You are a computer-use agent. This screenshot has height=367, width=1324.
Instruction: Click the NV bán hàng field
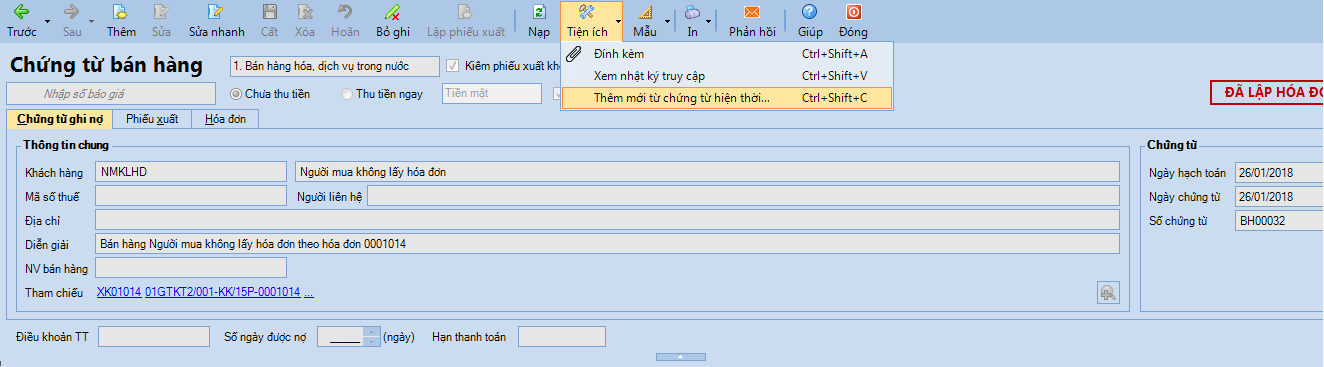pyautogui.click(x=190, y=268)
